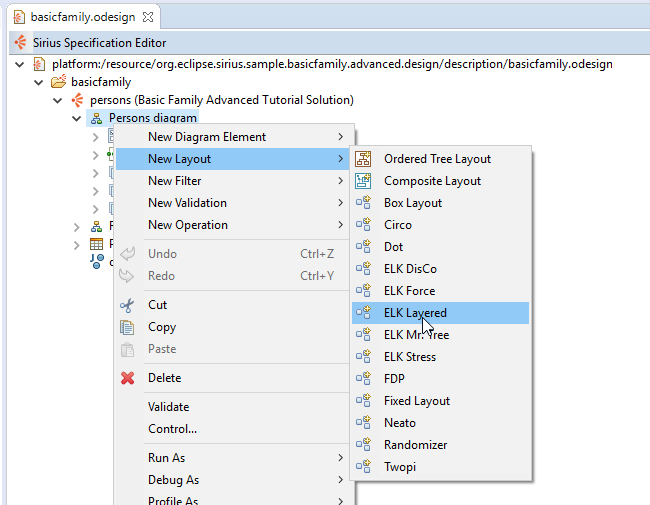Click the Persons diagram tree icon

point(96,118)
